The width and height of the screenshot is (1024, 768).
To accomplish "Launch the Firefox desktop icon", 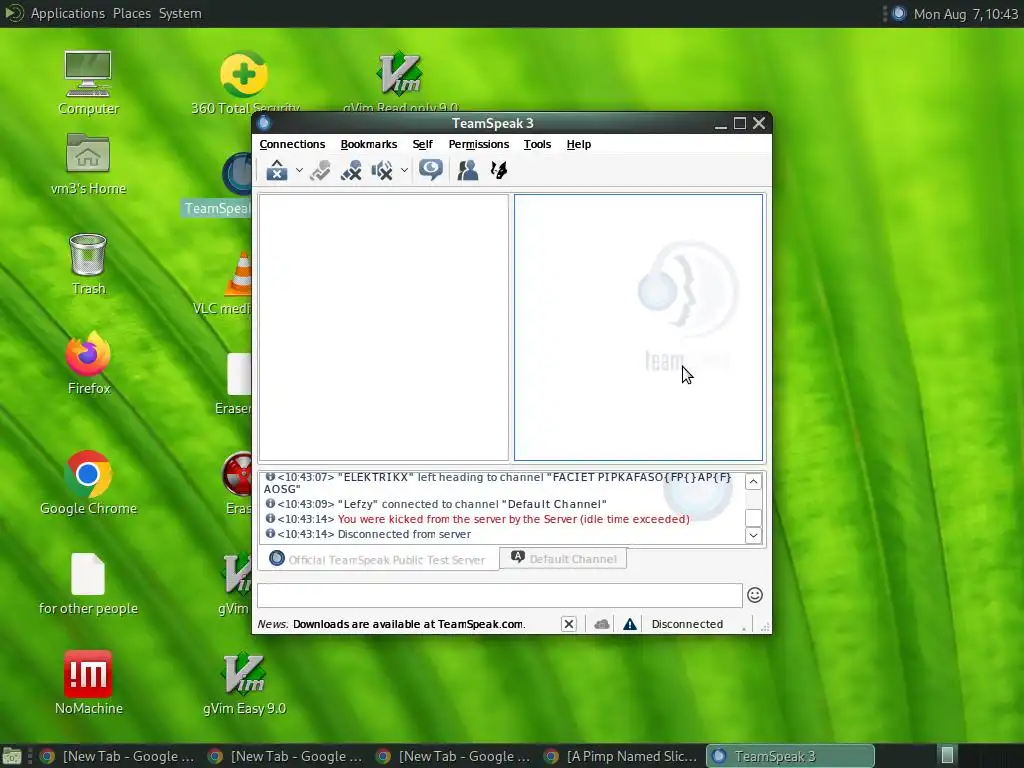I will click(88, 363).
